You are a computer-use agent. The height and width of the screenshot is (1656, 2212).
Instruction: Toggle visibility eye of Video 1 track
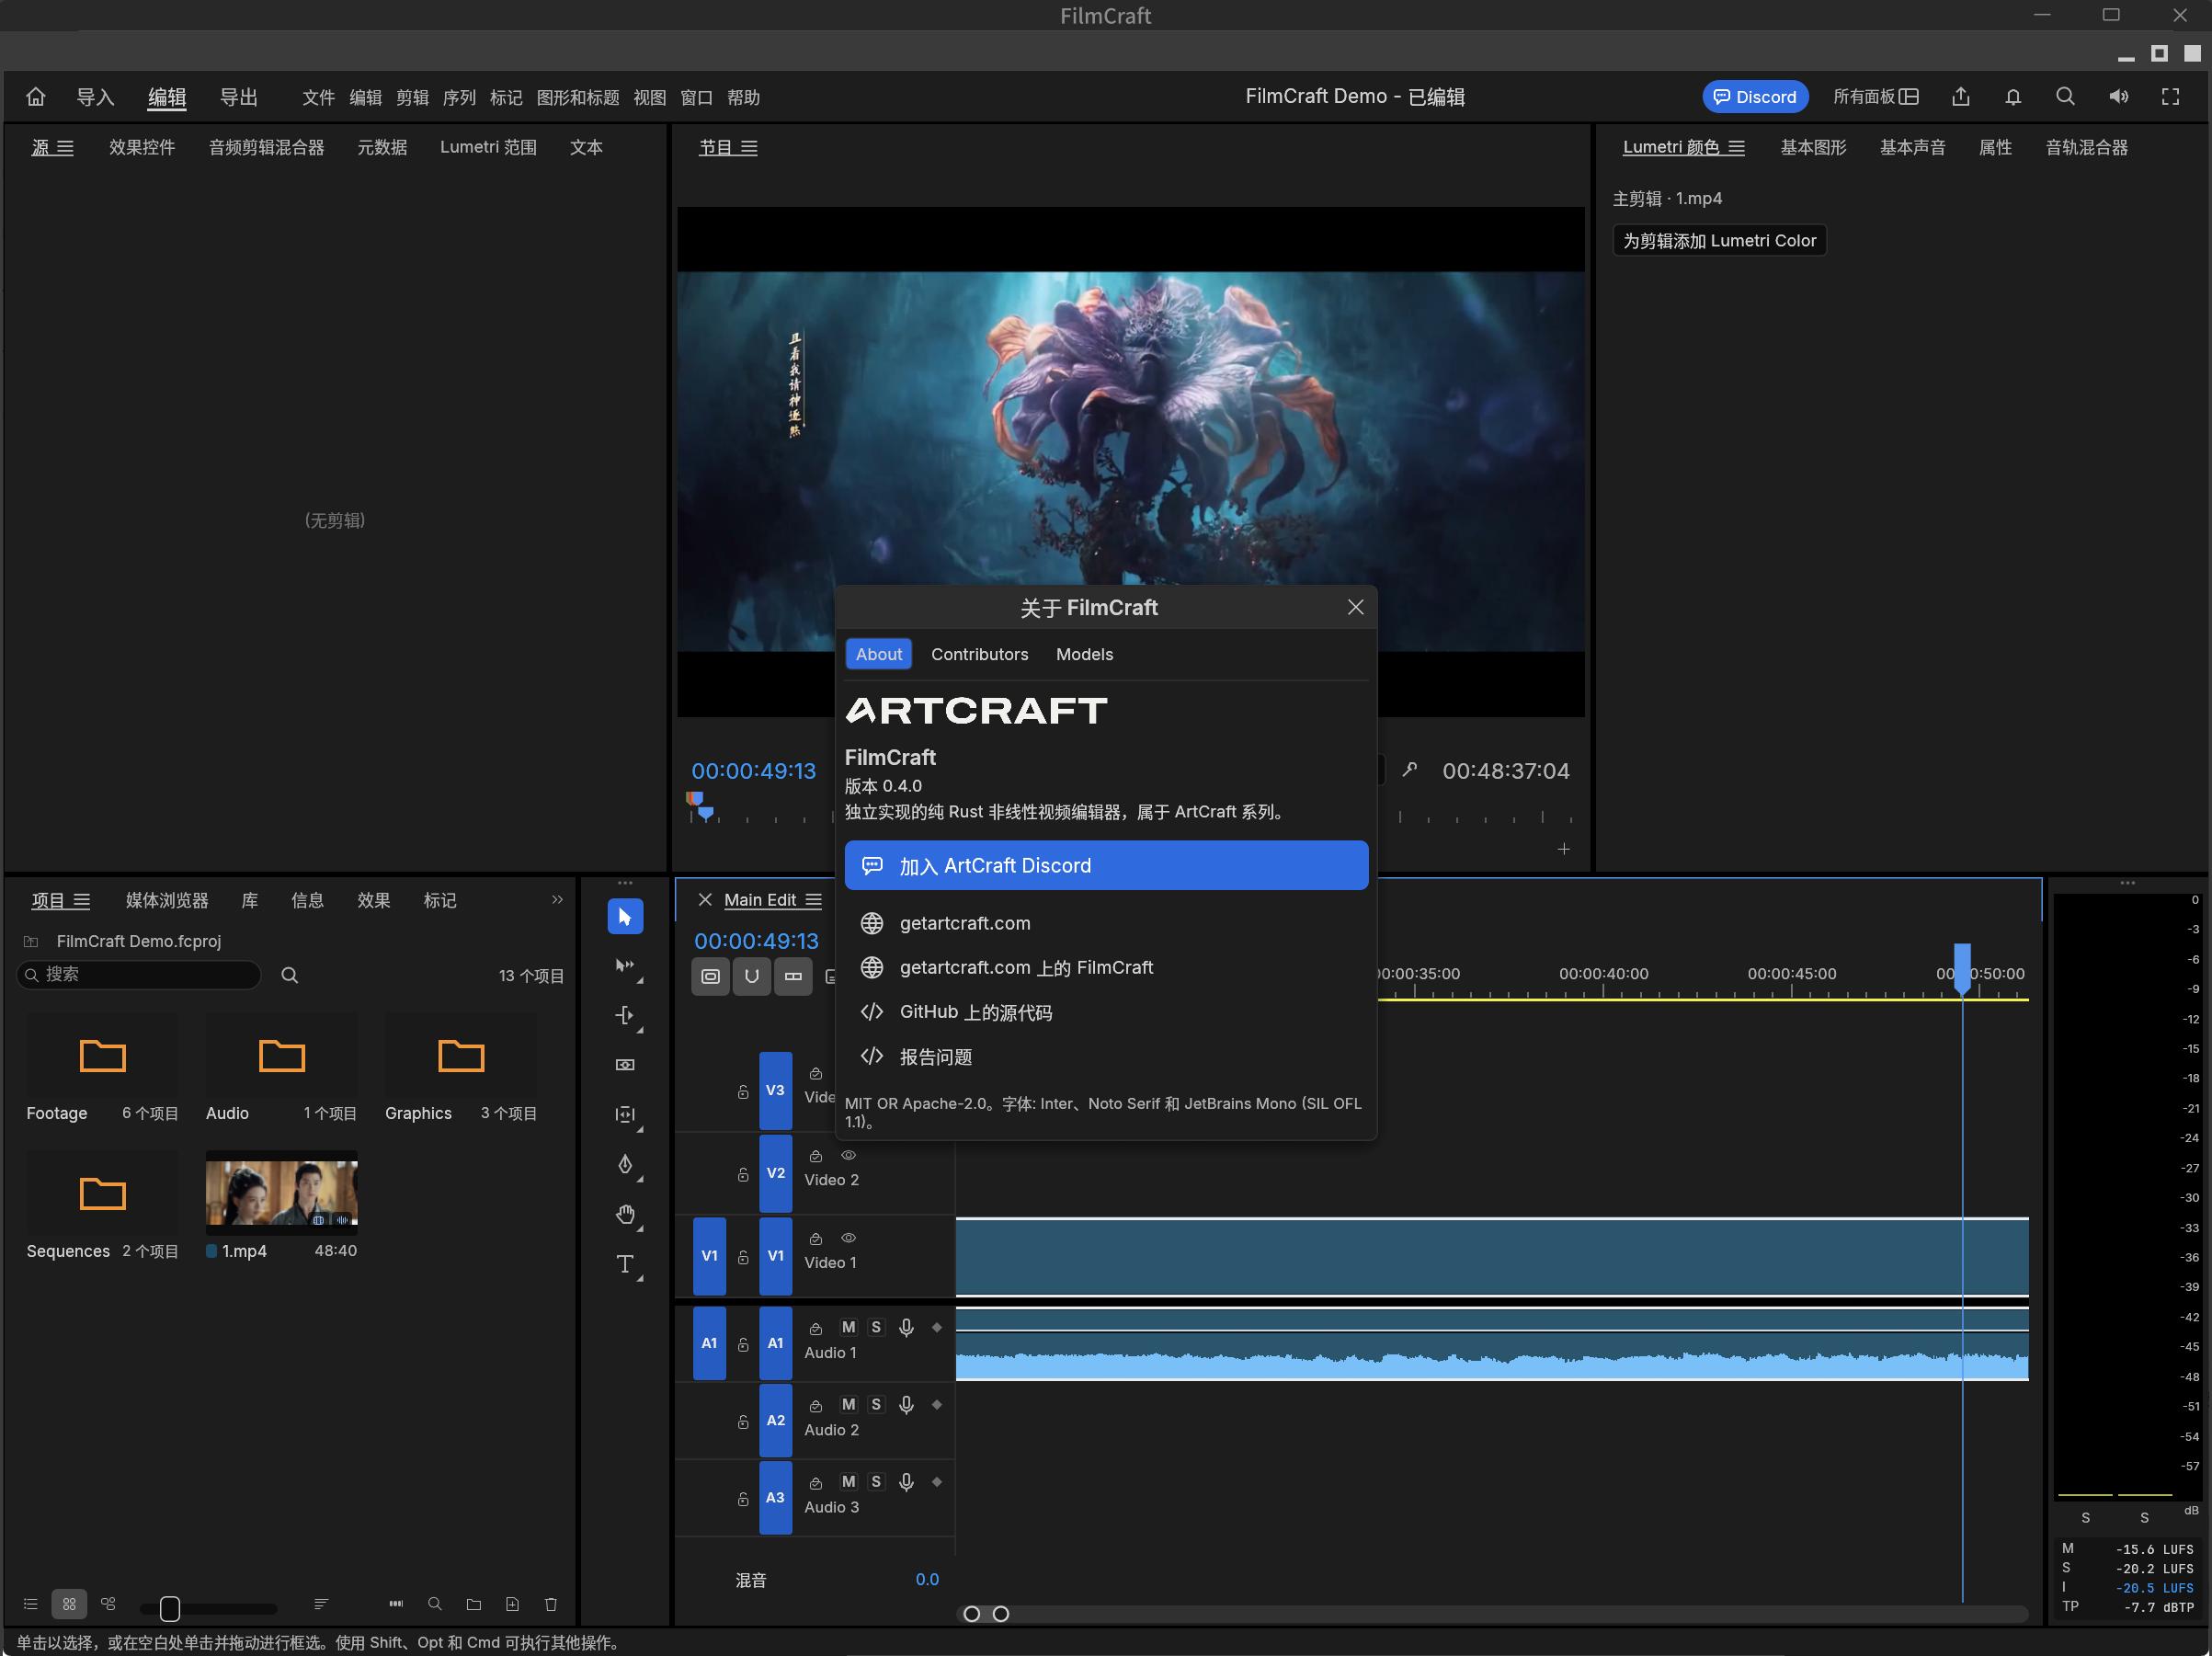[848, 1238]
